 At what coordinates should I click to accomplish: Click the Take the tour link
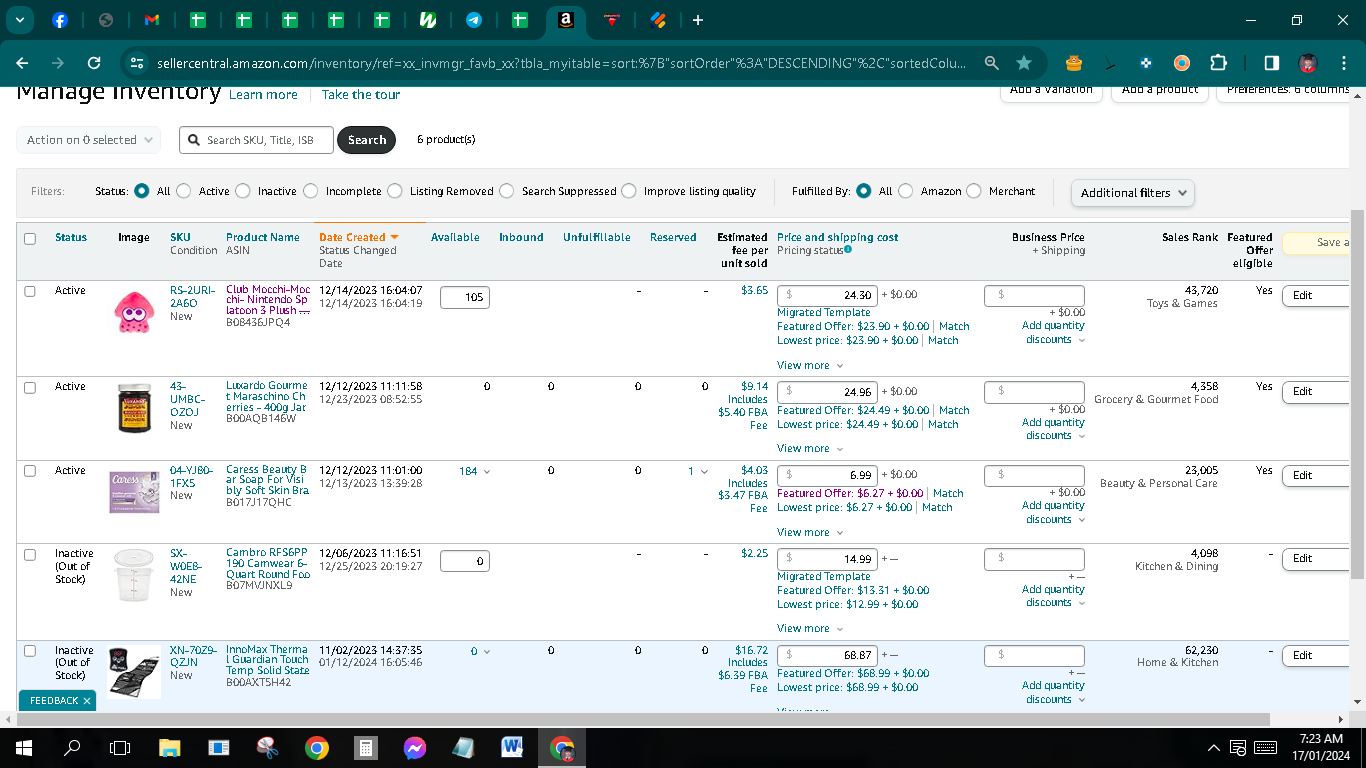coord(361,95)
